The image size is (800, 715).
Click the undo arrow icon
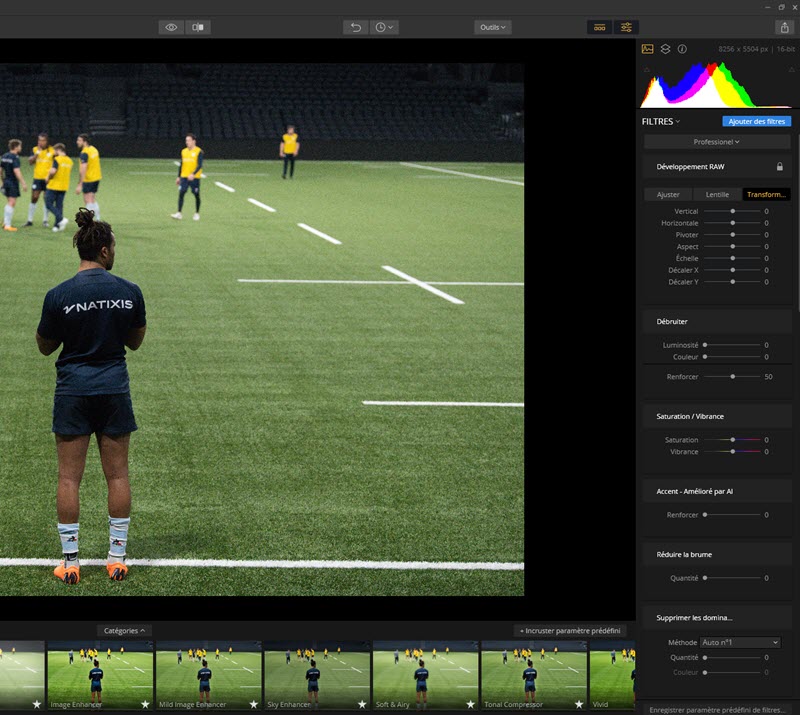click(x=356, y=27)
